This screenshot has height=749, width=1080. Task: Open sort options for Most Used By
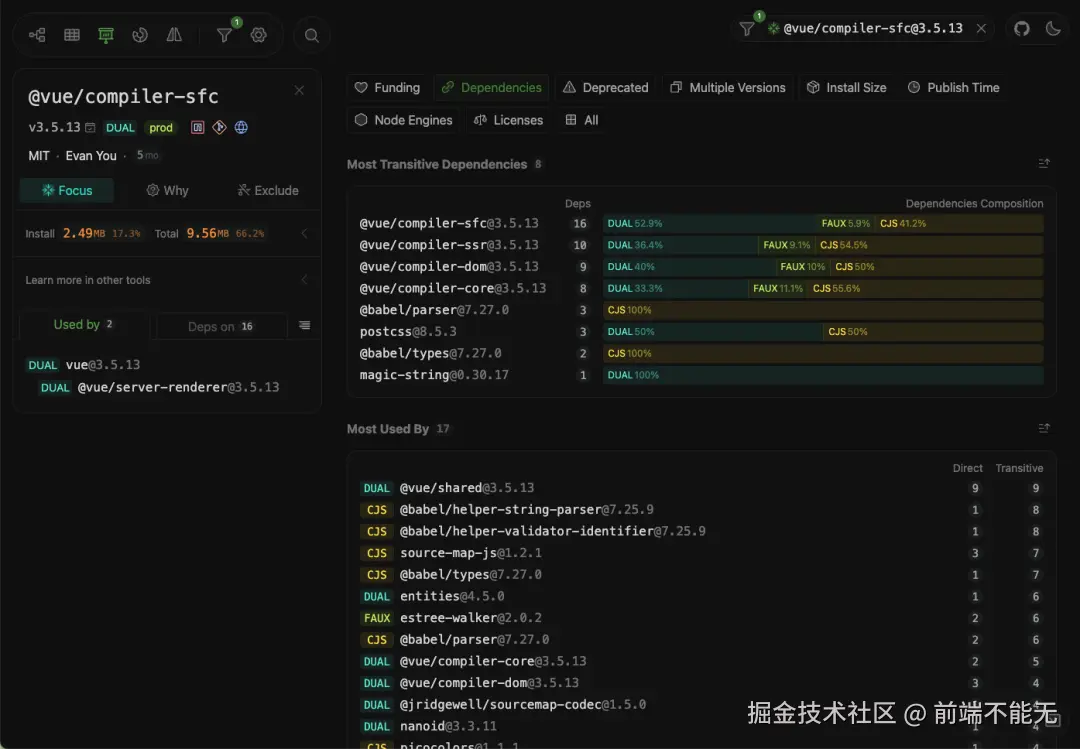(1043, 428)
